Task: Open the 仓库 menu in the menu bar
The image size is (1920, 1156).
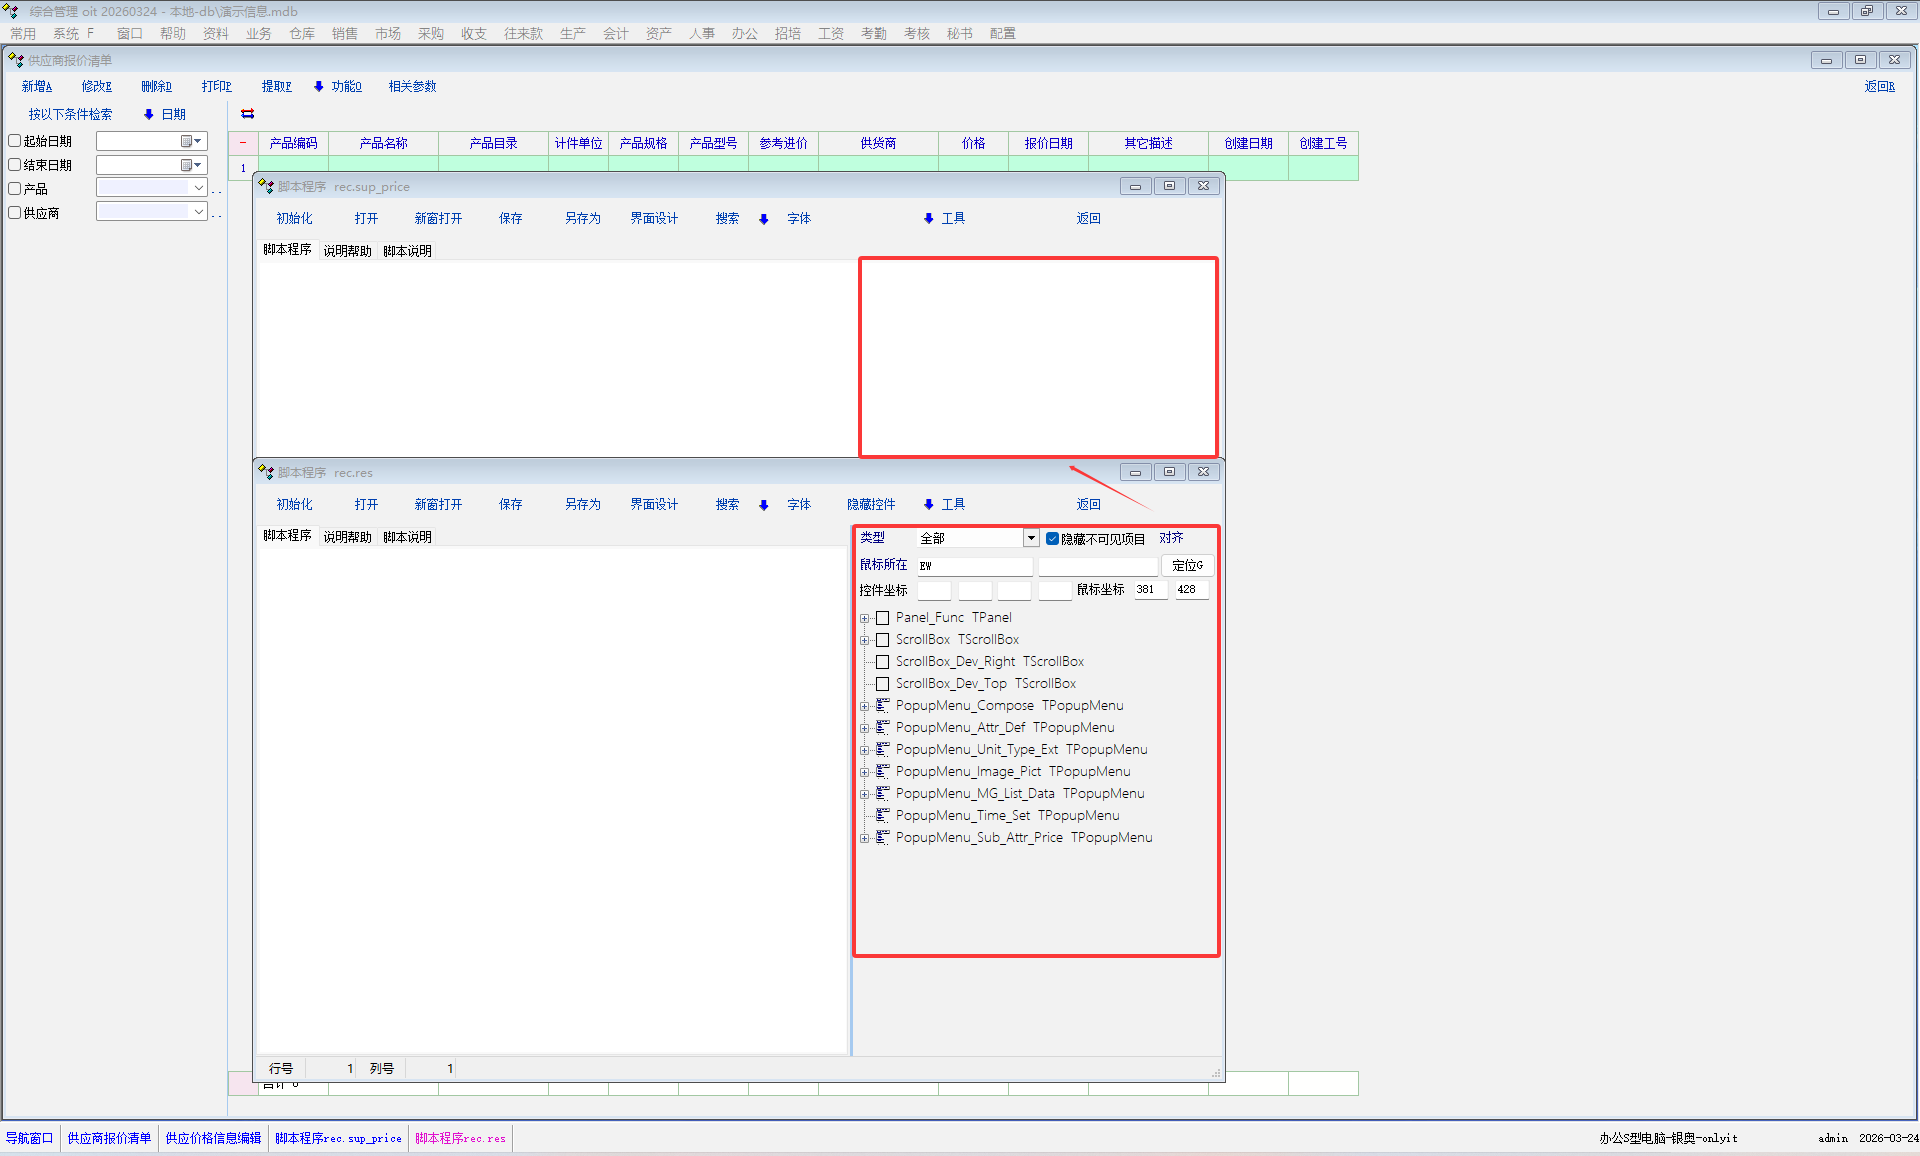Action: (x=302, y=33)
